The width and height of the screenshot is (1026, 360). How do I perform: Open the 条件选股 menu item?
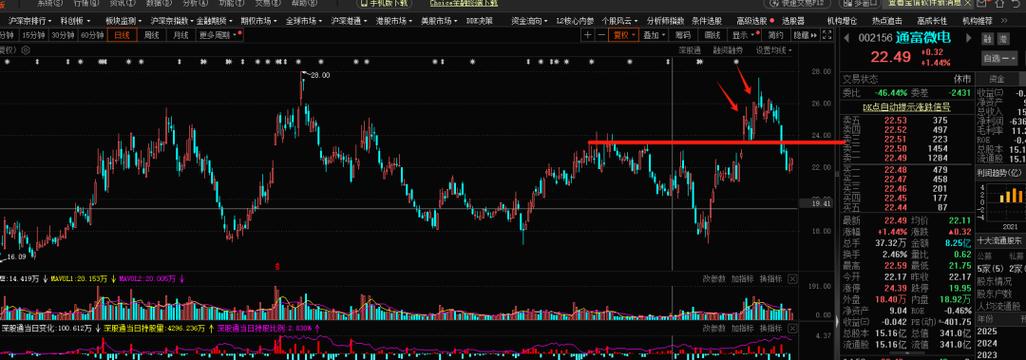pos(707,20)
